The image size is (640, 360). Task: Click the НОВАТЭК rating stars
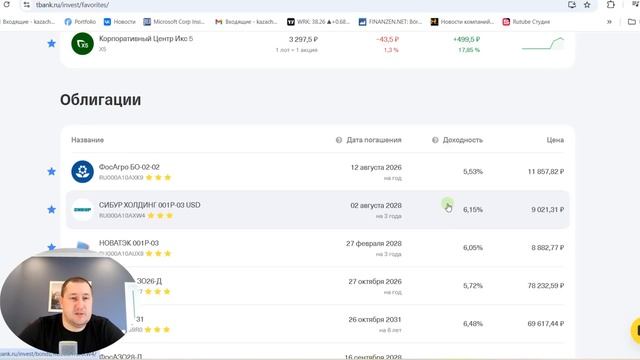pyautogui.click(x=158, y=253)
